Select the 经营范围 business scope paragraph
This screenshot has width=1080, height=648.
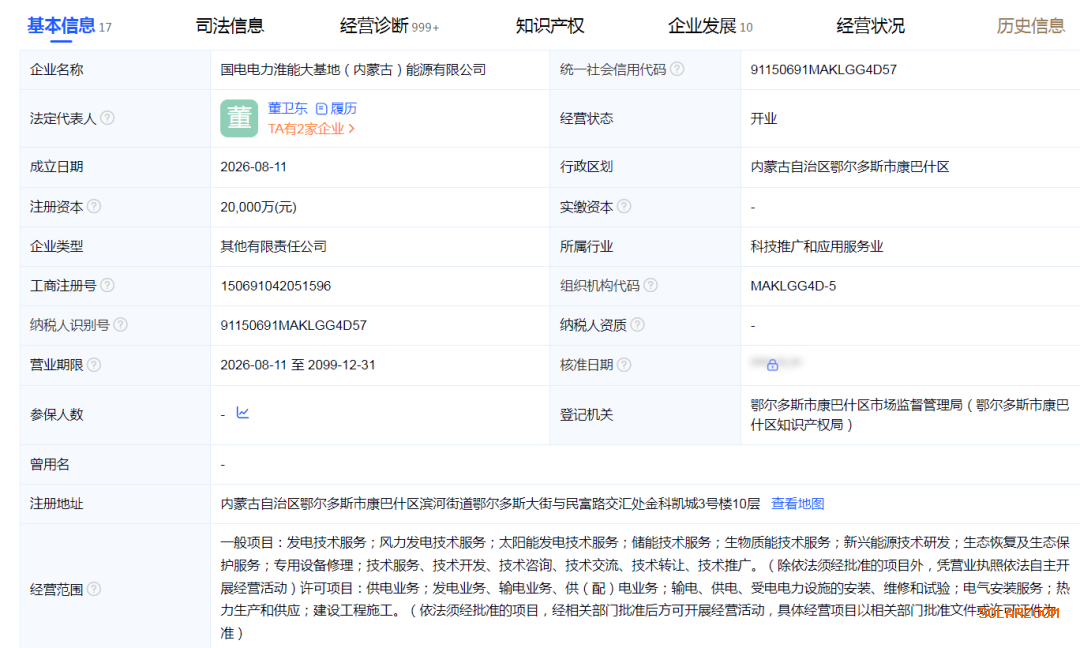point(645,587)
